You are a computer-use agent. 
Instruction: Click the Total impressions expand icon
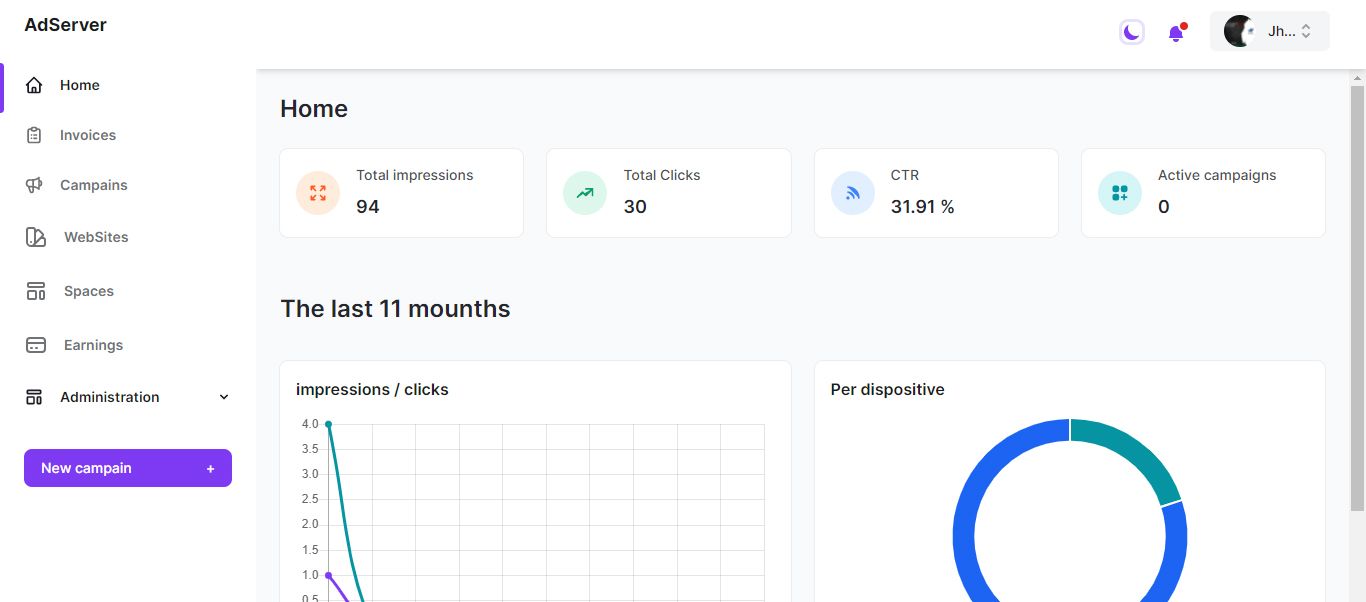coord(318,193)
